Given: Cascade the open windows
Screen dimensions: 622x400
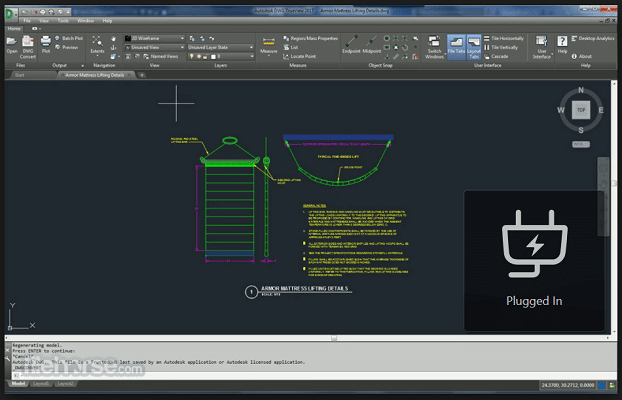Looking at the screenshot, I should pos(496,56).
